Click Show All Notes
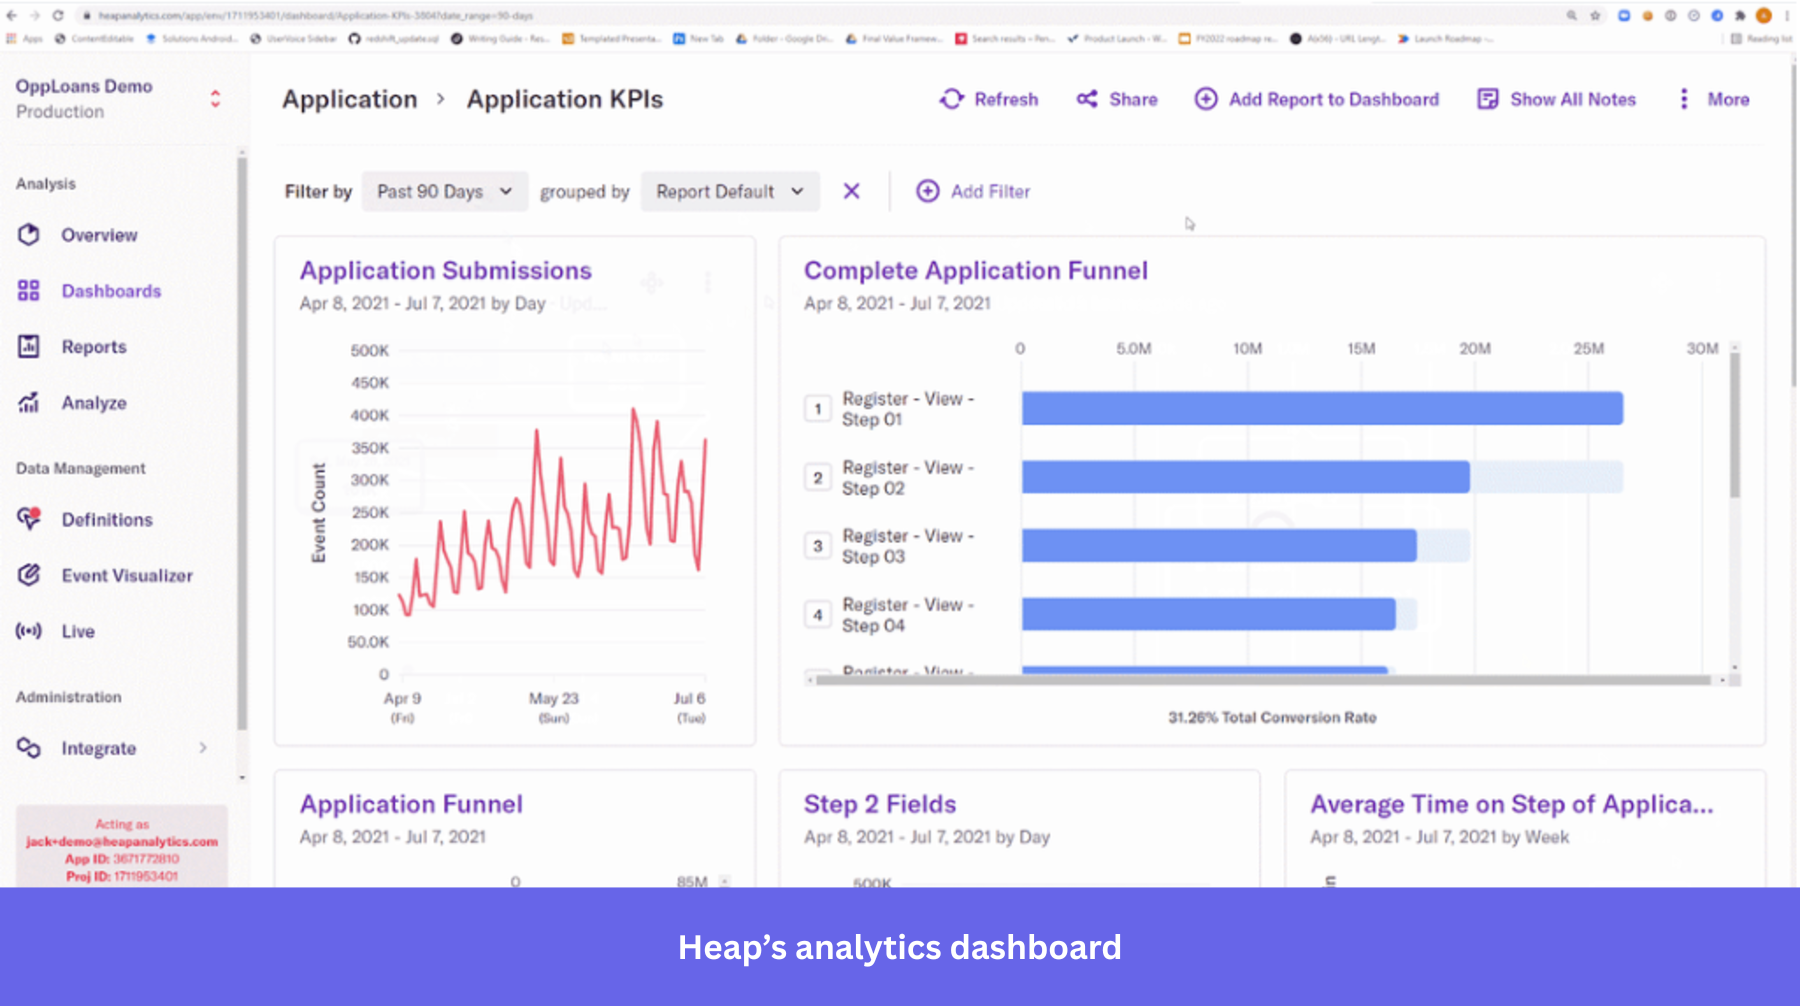The image size is (1800, 1006). coord(1556,99)
